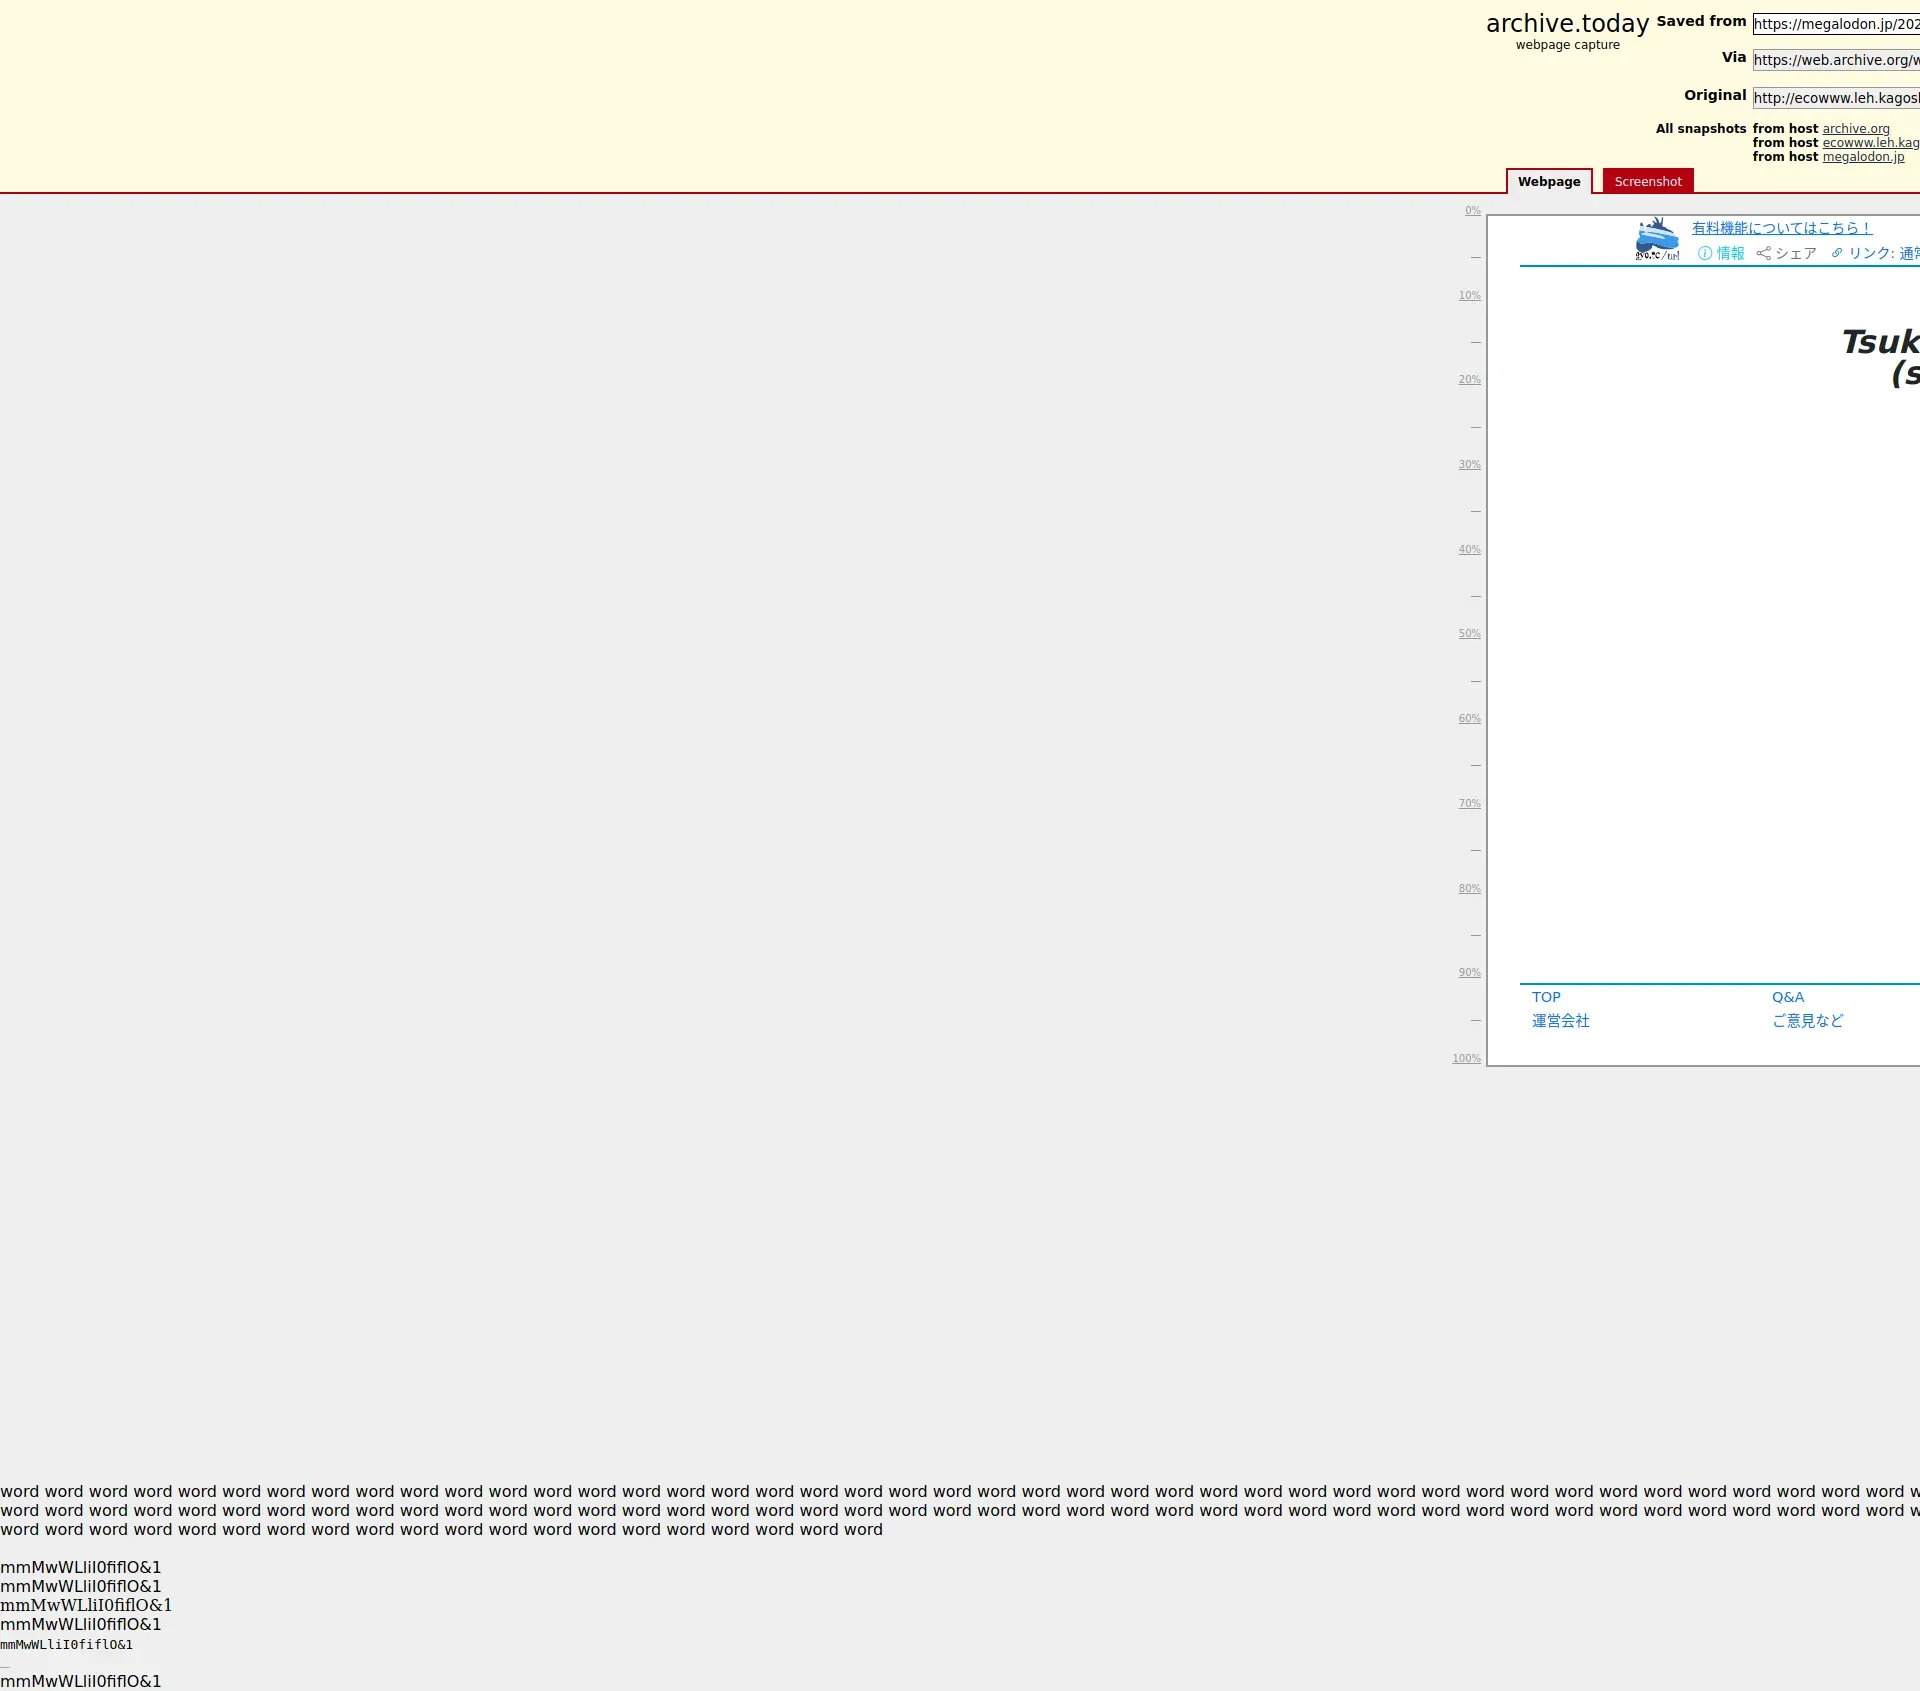The image size is (1920, 1691).
Task: Switch to the Screenshot tab
Action: point(1647,182)
